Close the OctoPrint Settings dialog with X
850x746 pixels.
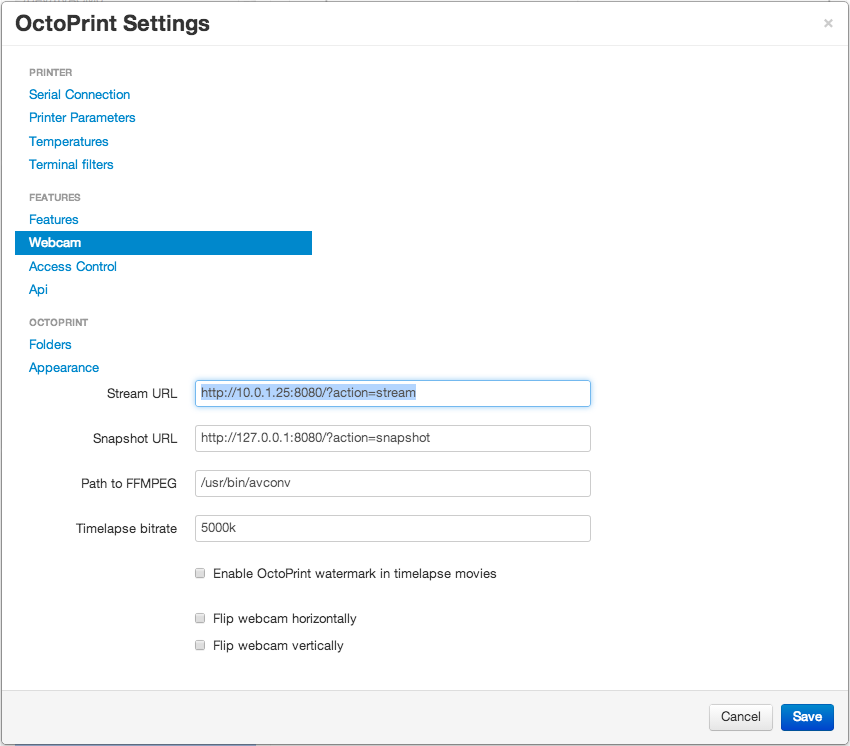point(828,23)
